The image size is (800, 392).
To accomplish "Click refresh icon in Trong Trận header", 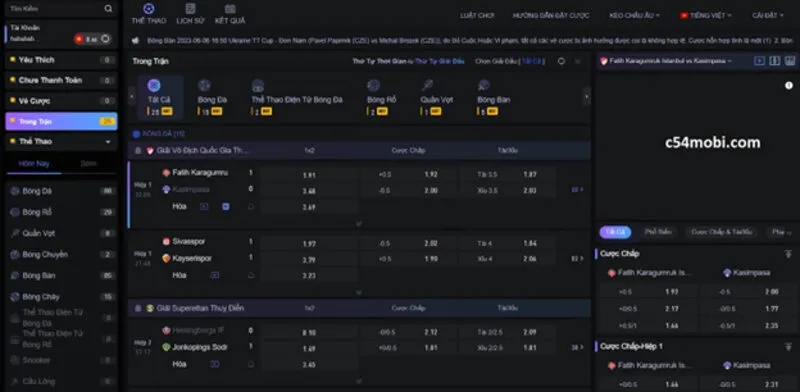I will click(x=561, y=61).
